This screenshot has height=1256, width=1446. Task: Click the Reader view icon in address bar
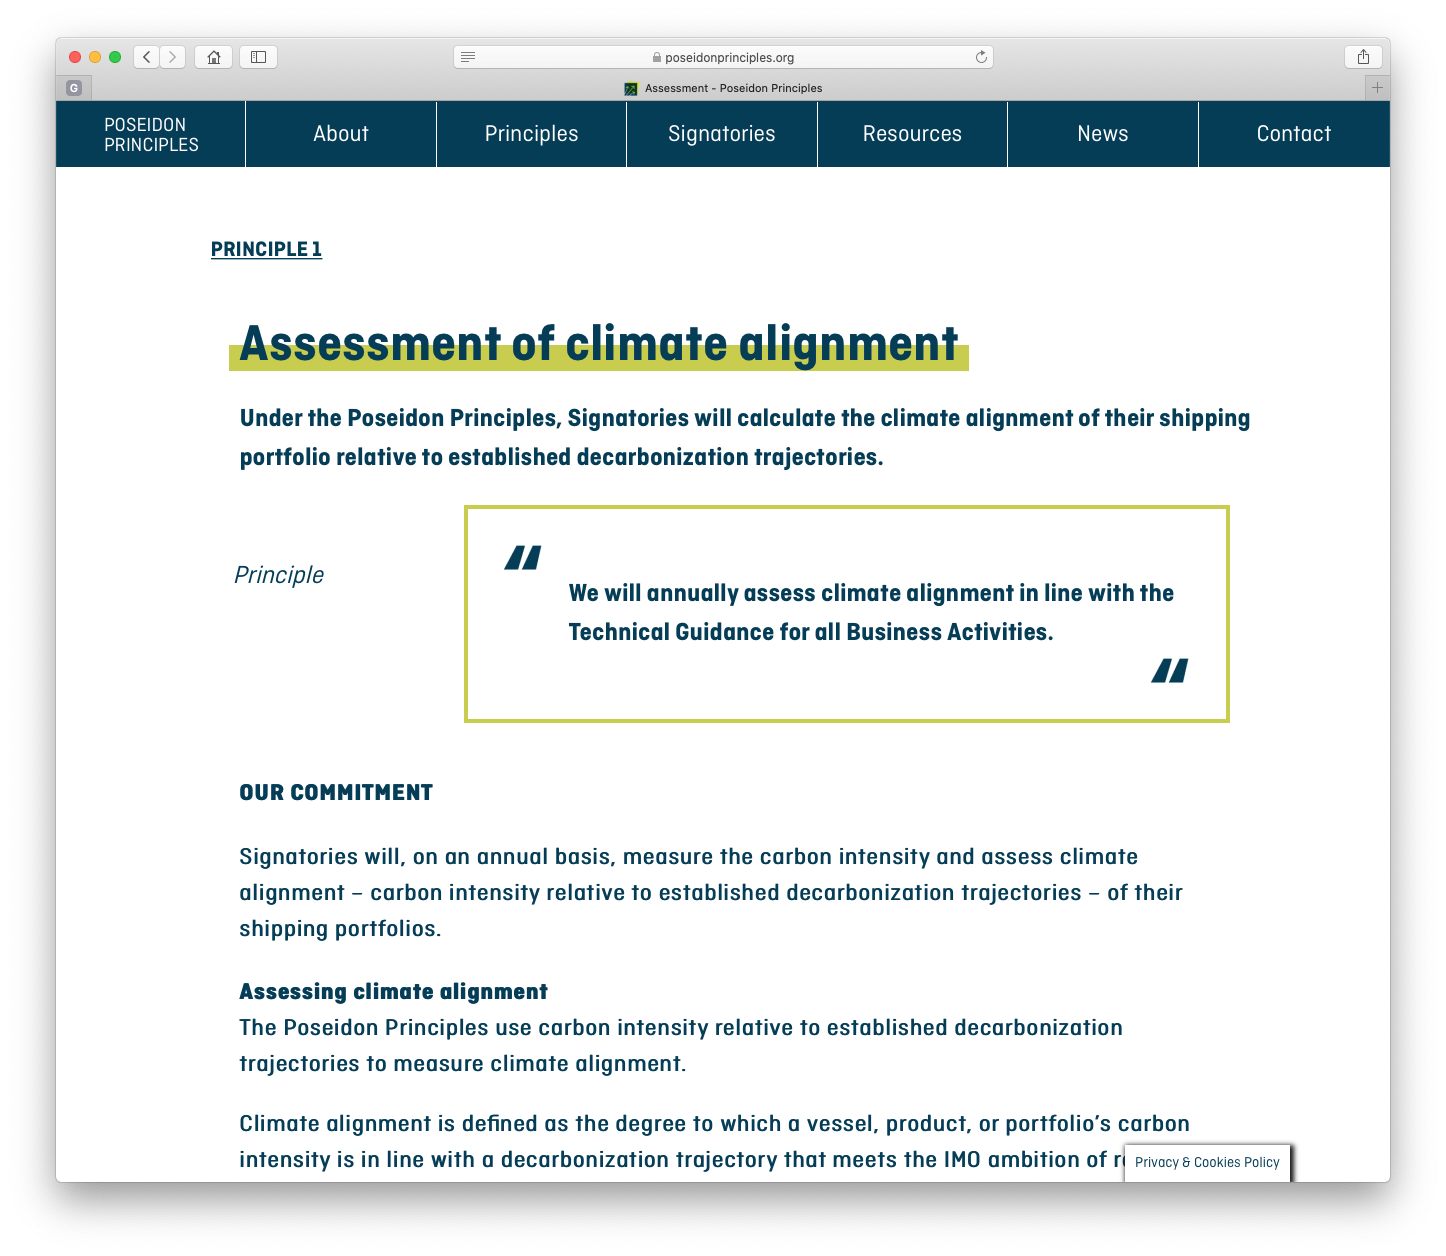(x=468, y=57)
